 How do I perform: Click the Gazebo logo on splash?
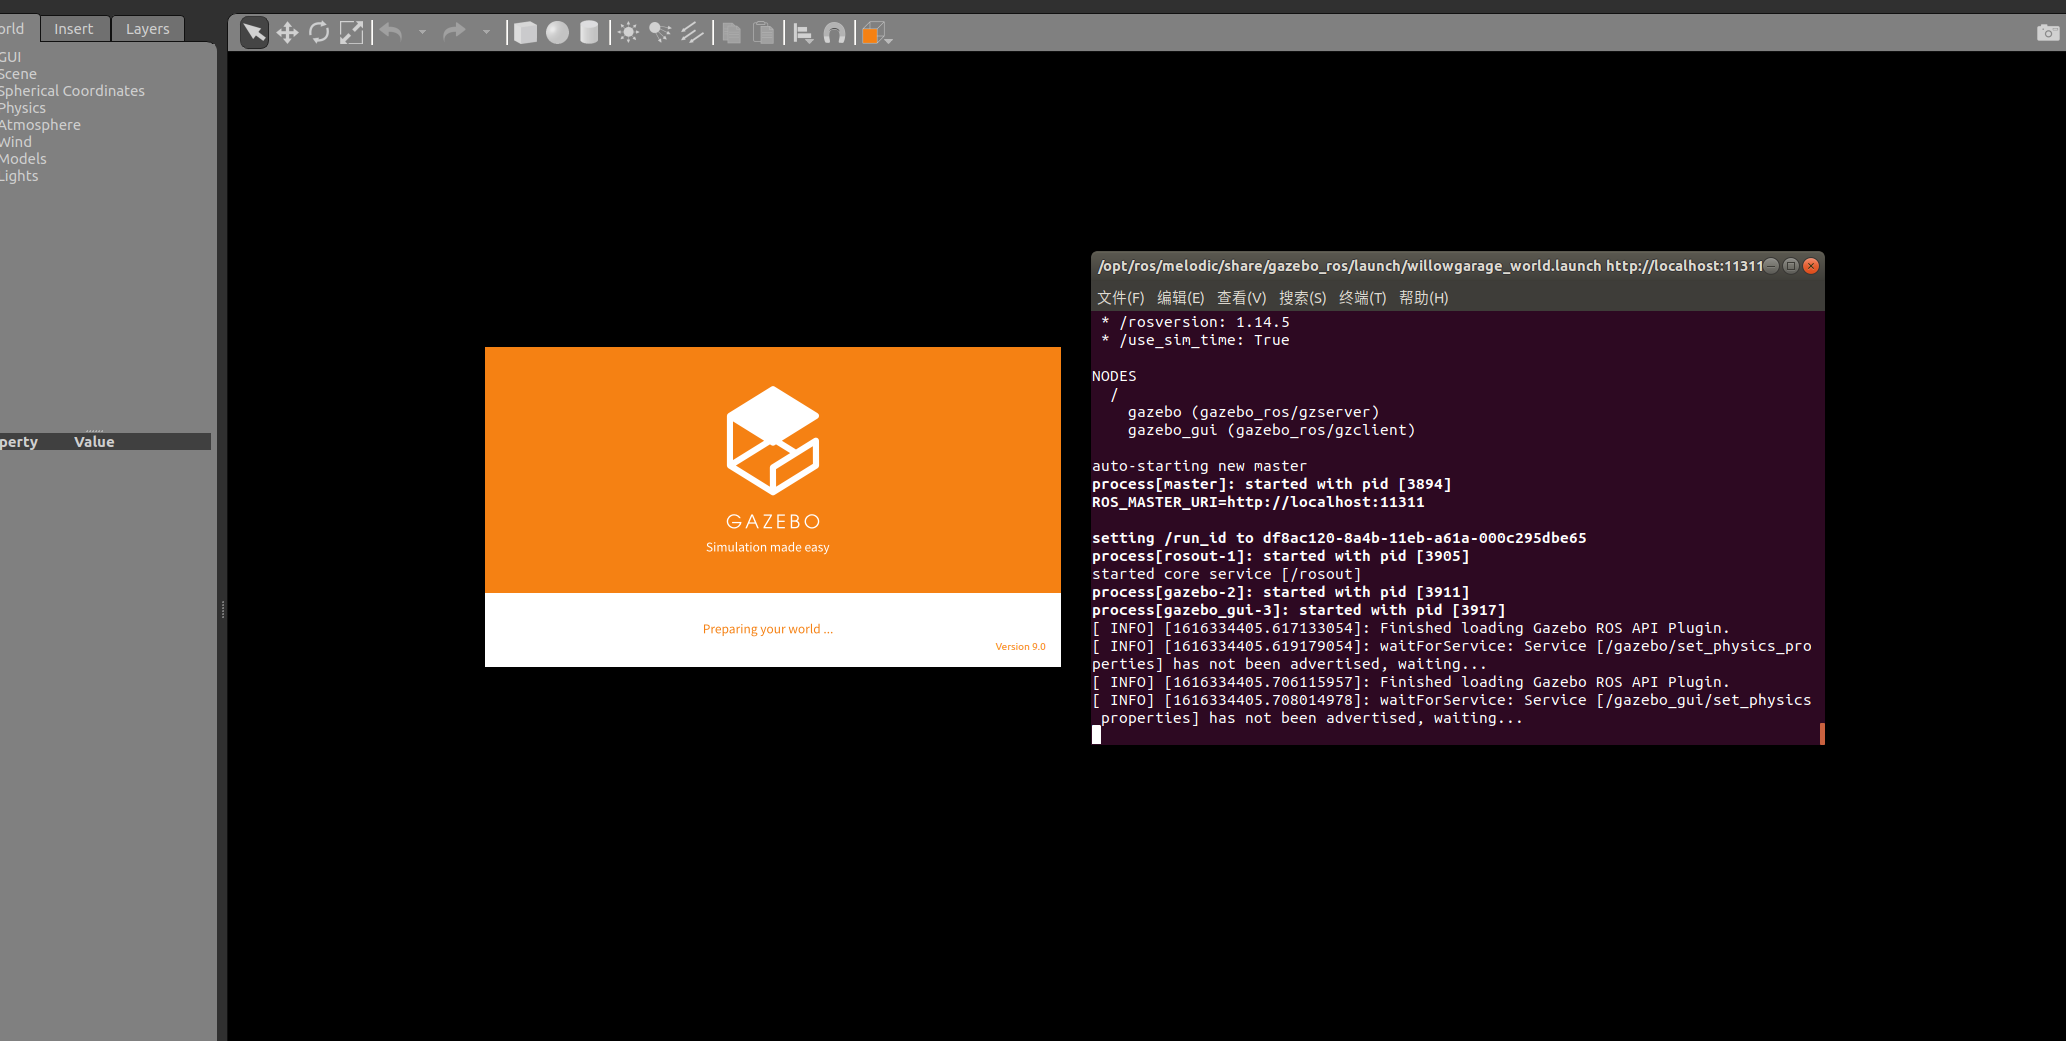pos(772,440)
